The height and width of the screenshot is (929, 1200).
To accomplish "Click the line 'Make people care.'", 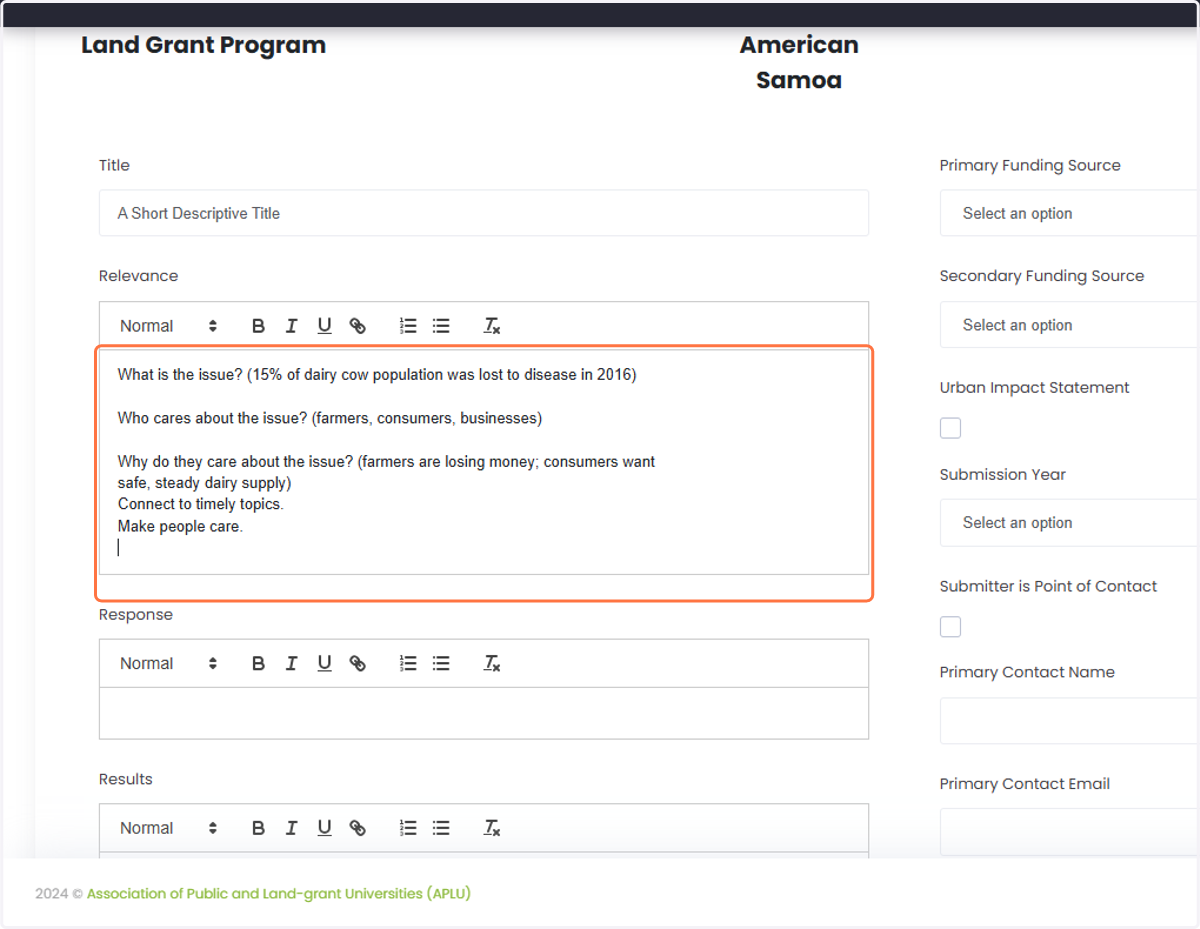I will pos(180,526).
